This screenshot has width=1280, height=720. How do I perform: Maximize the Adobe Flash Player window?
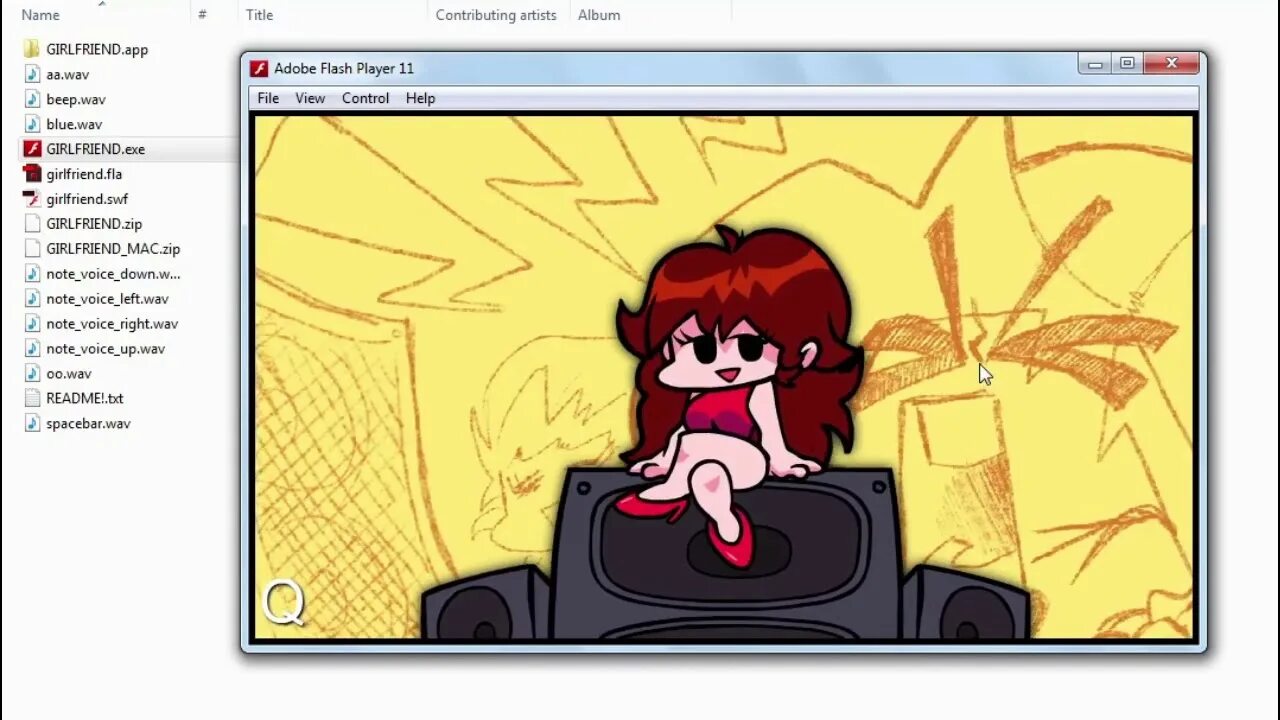1127,64
